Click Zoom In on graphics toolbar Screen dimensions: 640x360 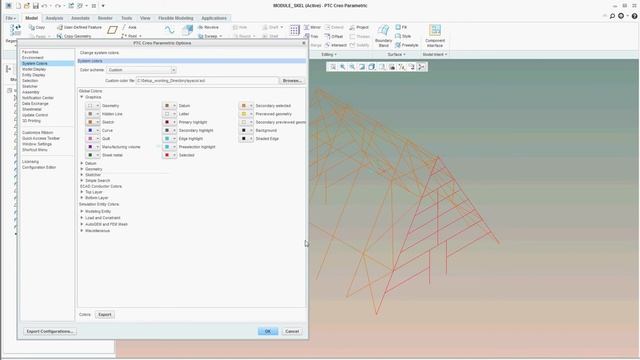[x=342, y=67]
